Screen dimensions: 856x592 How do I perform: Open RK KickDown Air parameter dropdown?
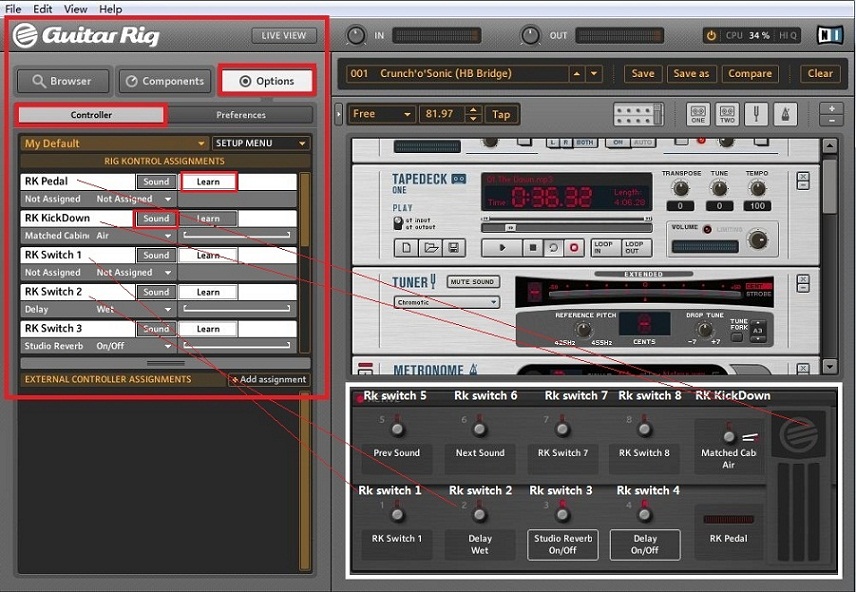[134, 236]
